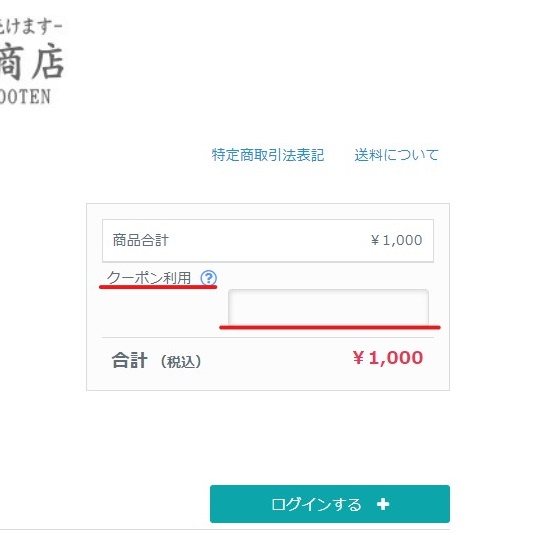Click the OOTEN text beneath the logo
Viewport: 549px width, 555px height.
25,97
